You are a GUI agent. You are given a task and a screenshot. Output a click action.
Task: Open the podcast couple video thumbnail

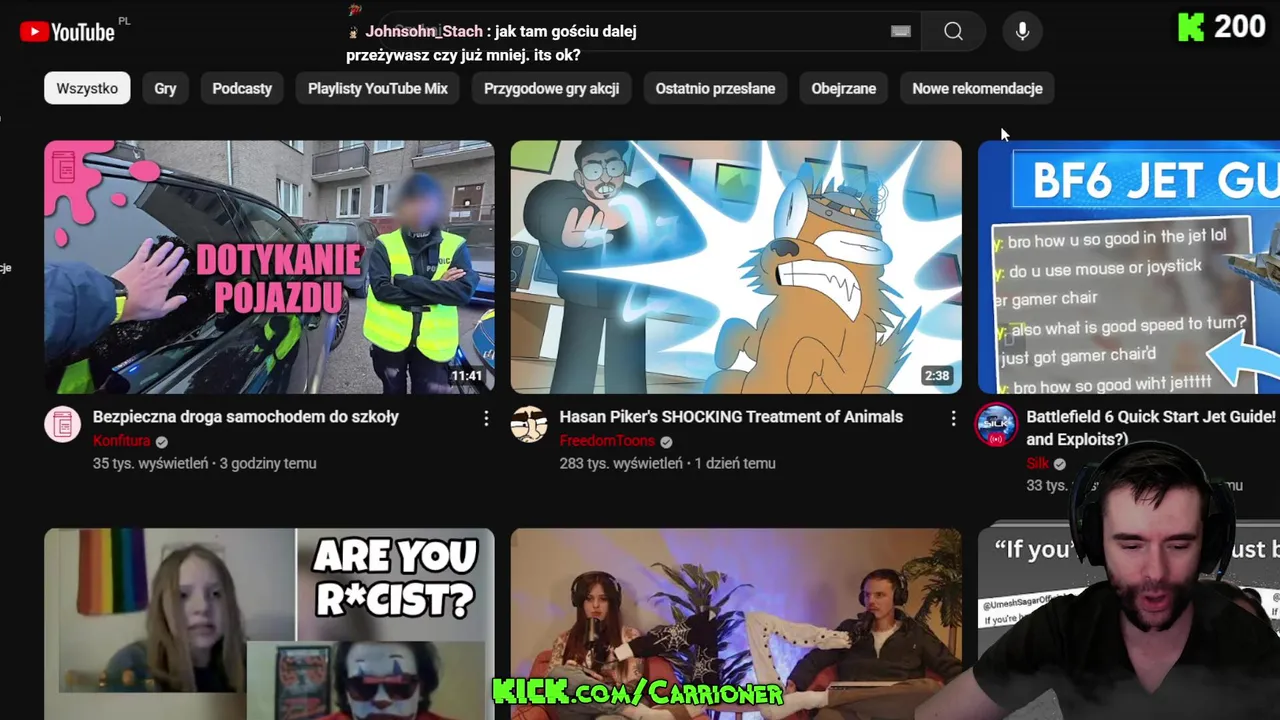click(x=736, y=624)
